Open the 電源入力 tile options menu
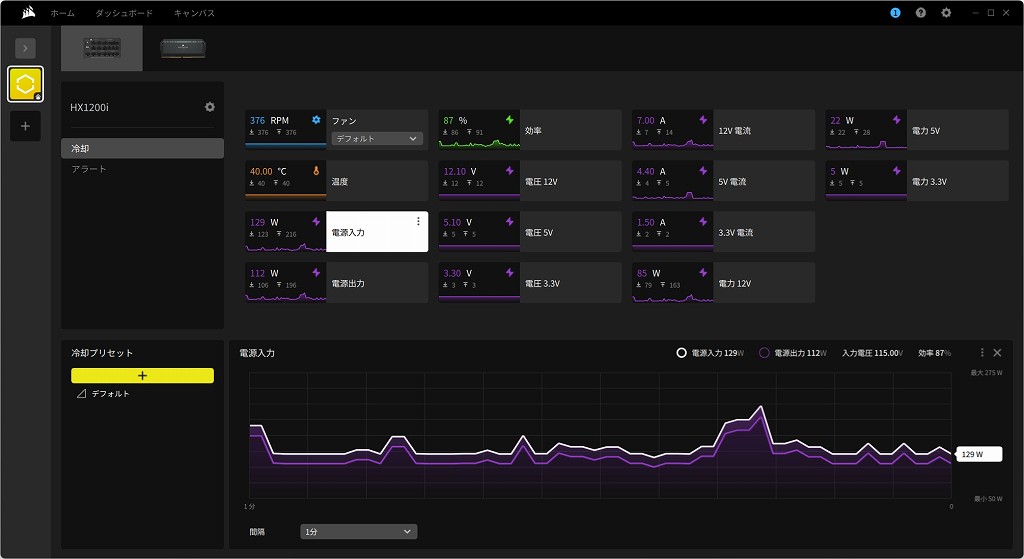This screenshot has width=1024, height=559. 418,221
